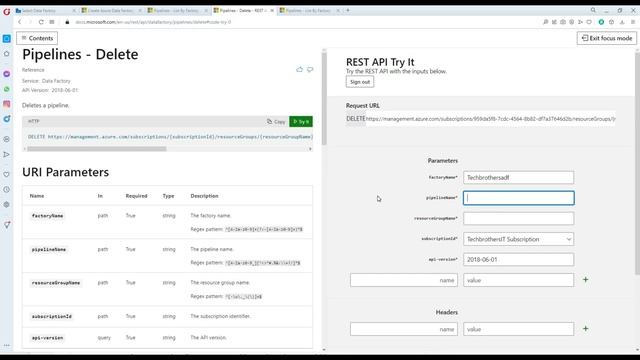Close the Pipelines - Delete tab

pyautogui.click(x=272, y=11)
